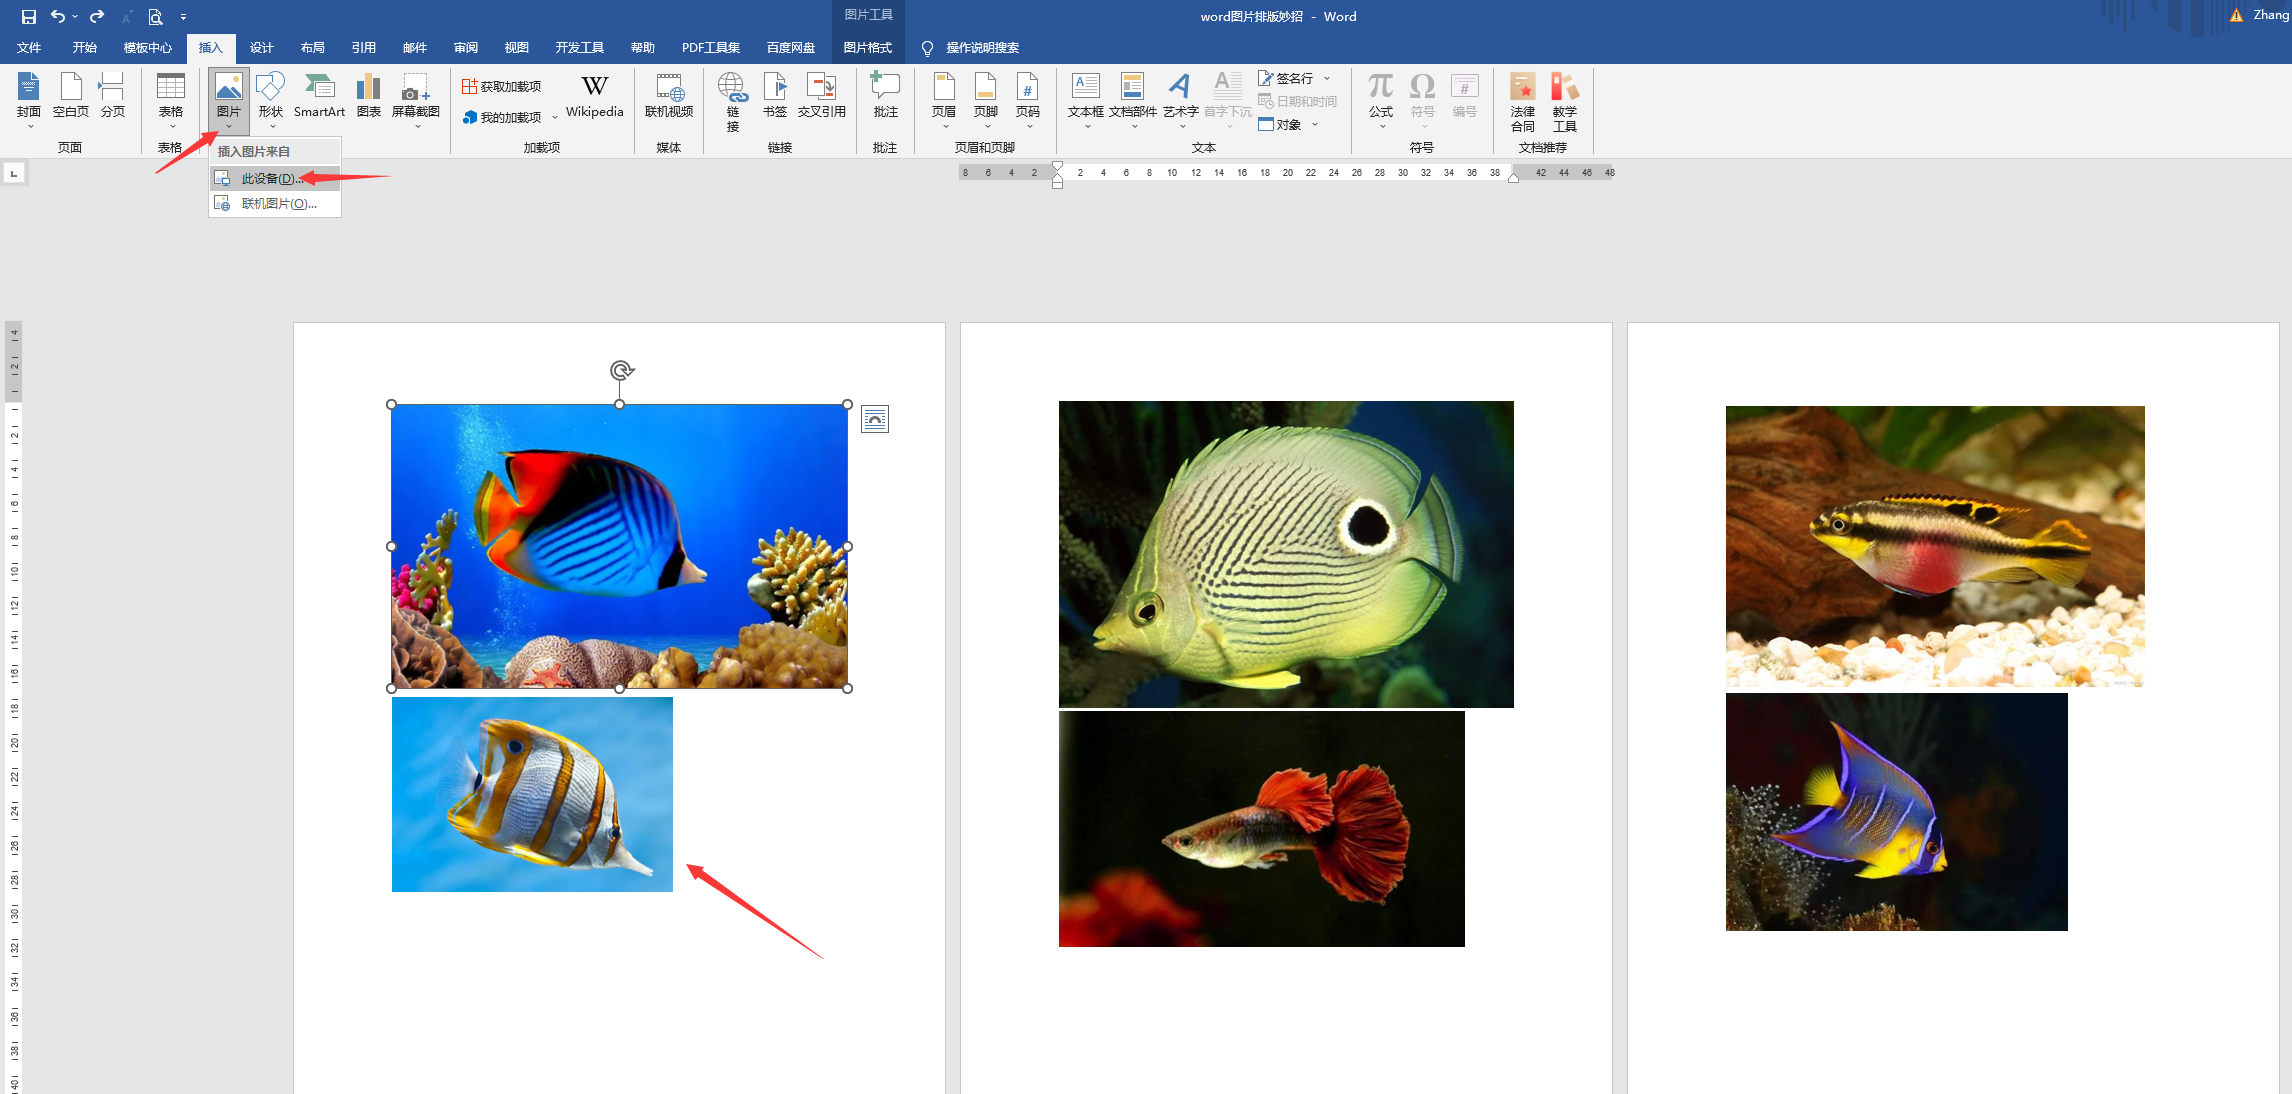Click the tab selector at ruler corner
This screenshot has width=2292, height=1094.
pos(14,174)
